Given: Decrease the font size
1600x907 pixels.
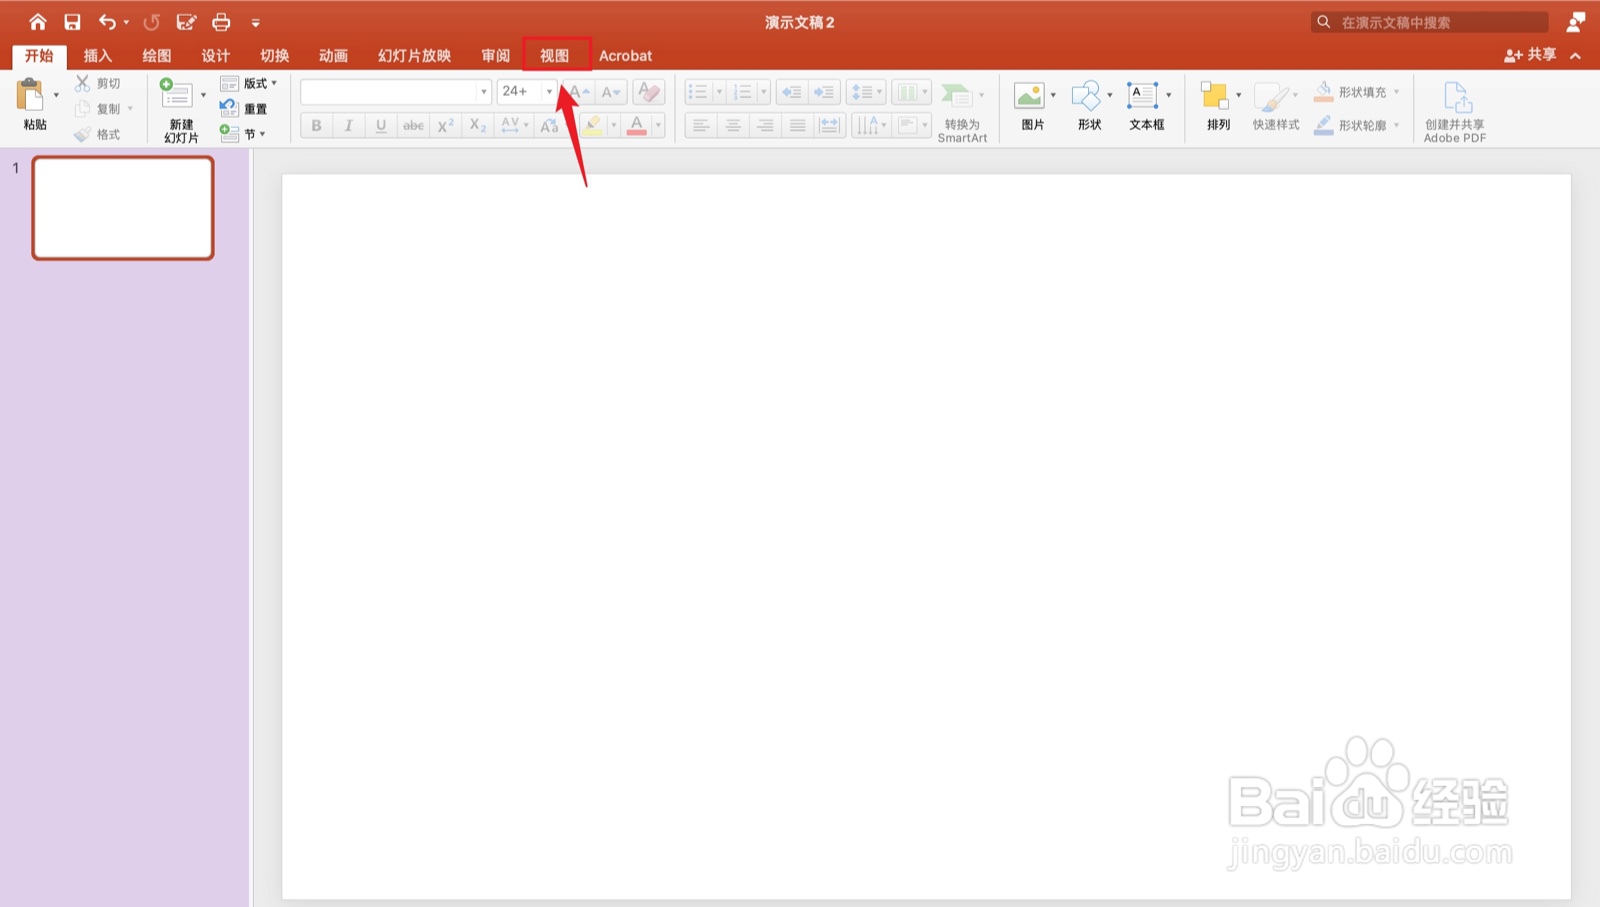Looking at the screenshot, I should (x=611, y=92).
